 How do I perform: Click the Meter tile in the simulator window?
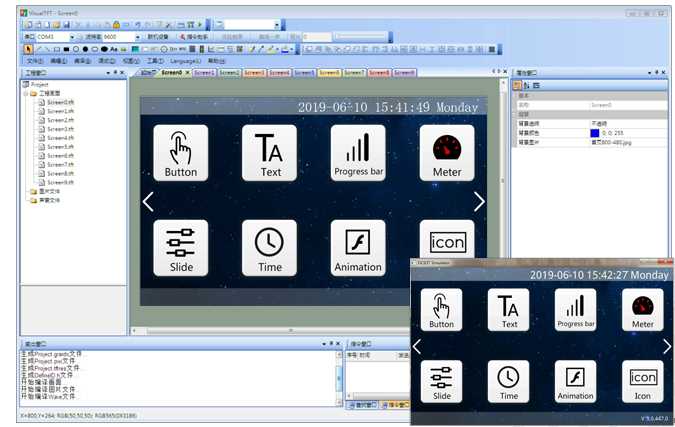[643, 309]
